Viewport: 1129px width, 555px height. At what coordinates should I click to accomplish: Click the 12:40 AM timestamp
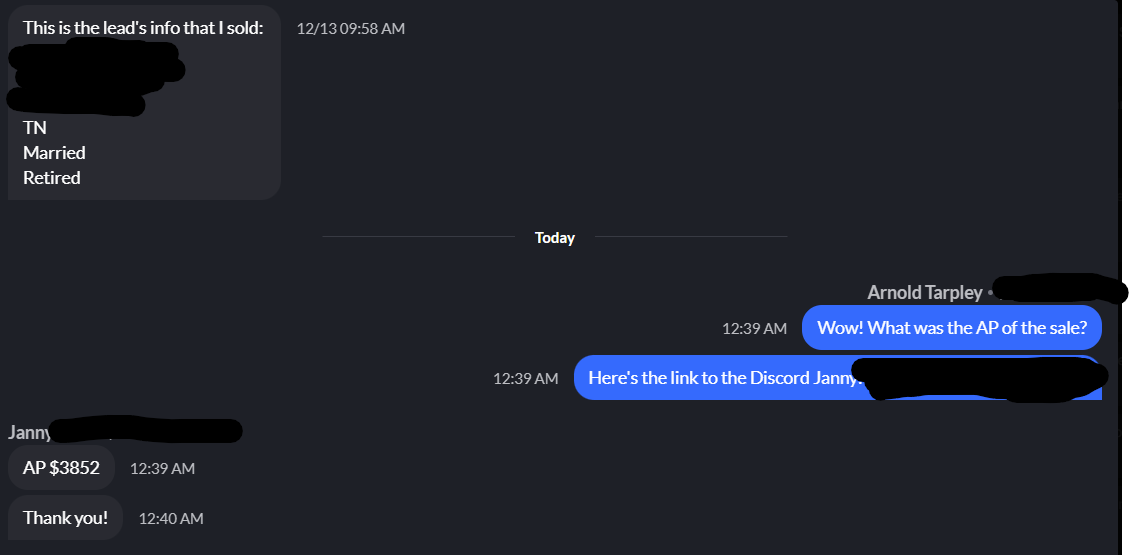(x=171, y=518)
